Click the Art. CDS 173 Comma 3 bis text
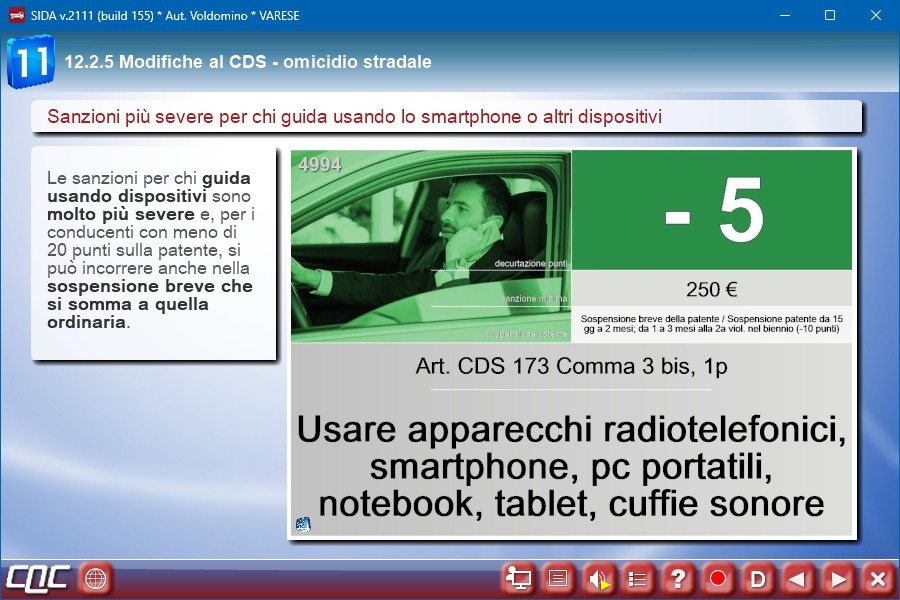 tap(571, 366)
